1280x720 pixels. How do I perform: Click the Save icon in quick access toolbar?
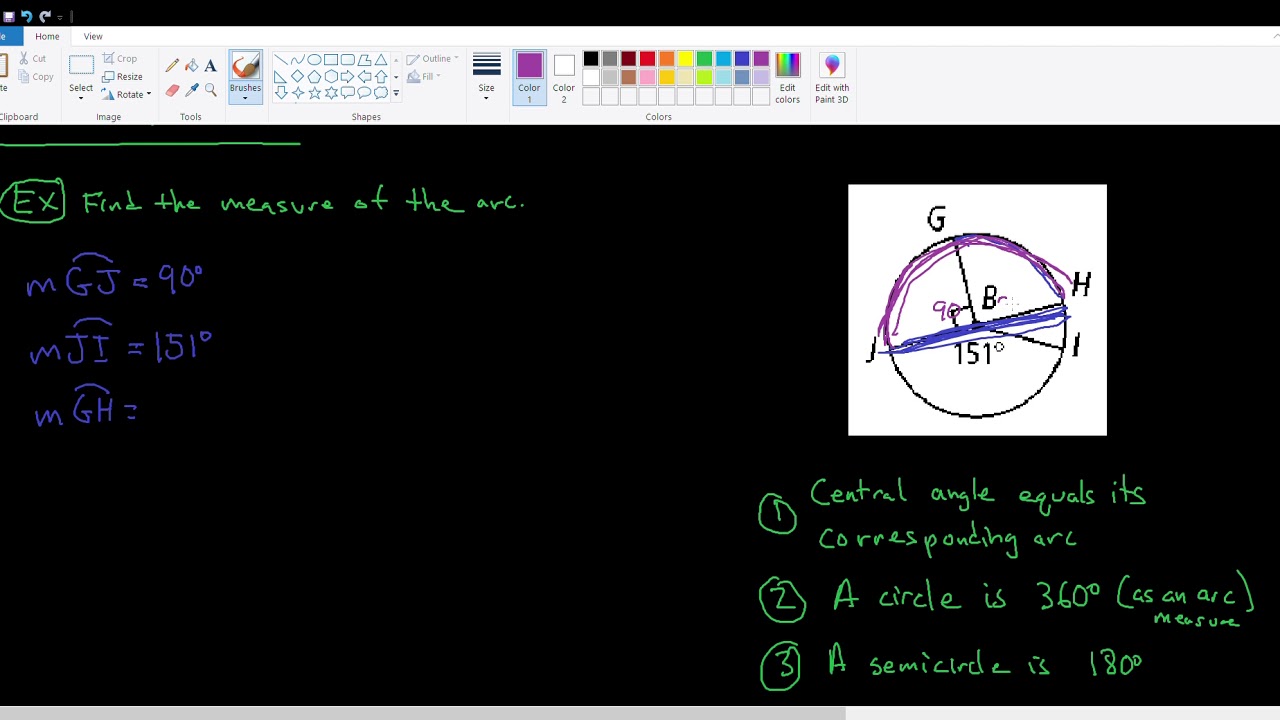click(9, 16)
